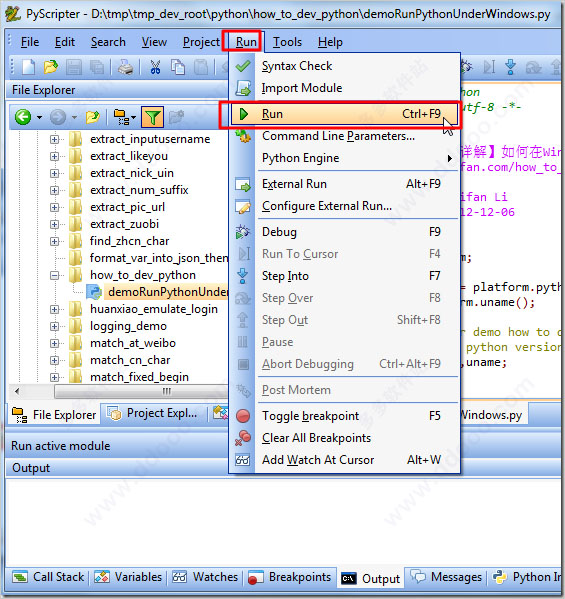565x599 pixels.
Task: Open the Search menu
Action: pyautogui.click(x=108, y=42)
